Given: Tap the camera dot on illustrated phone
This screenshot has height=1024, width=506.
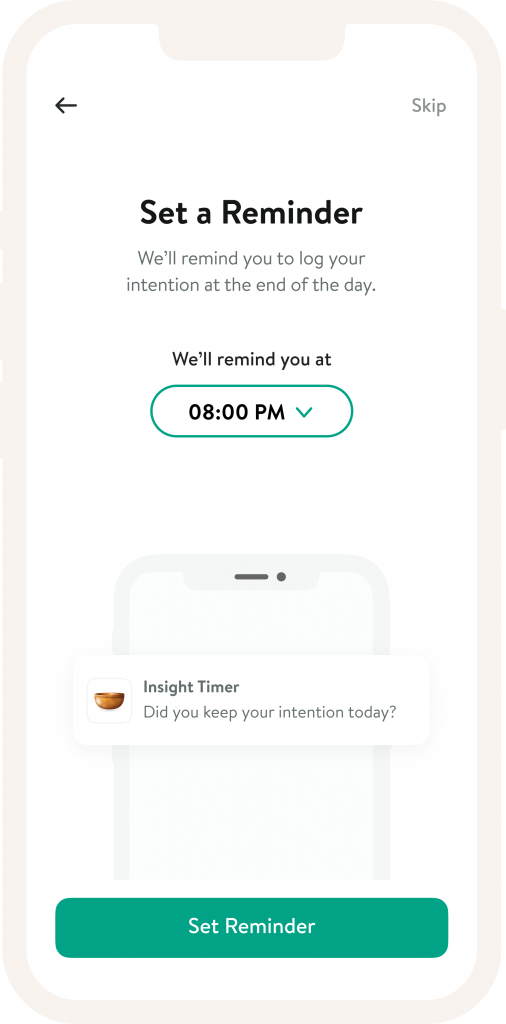Looking at the screenshot, I should [281, 577].
